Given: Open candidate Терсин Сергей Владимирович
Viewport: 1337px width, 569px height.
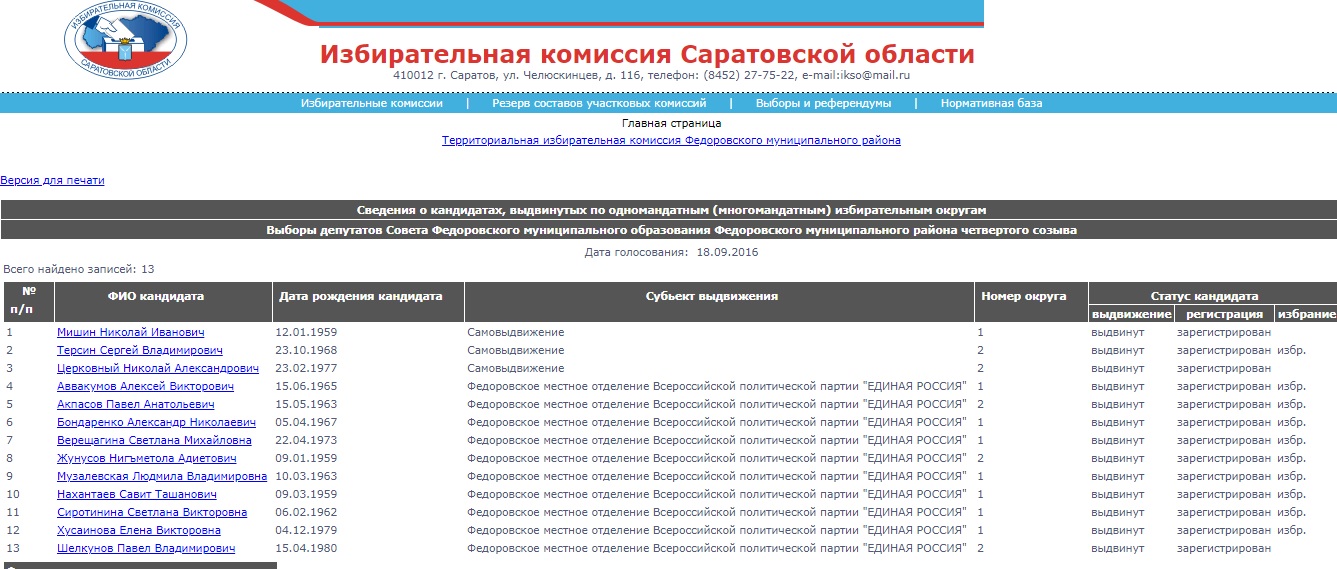Looking at the screenshot, I should click(x=139, y=351).
